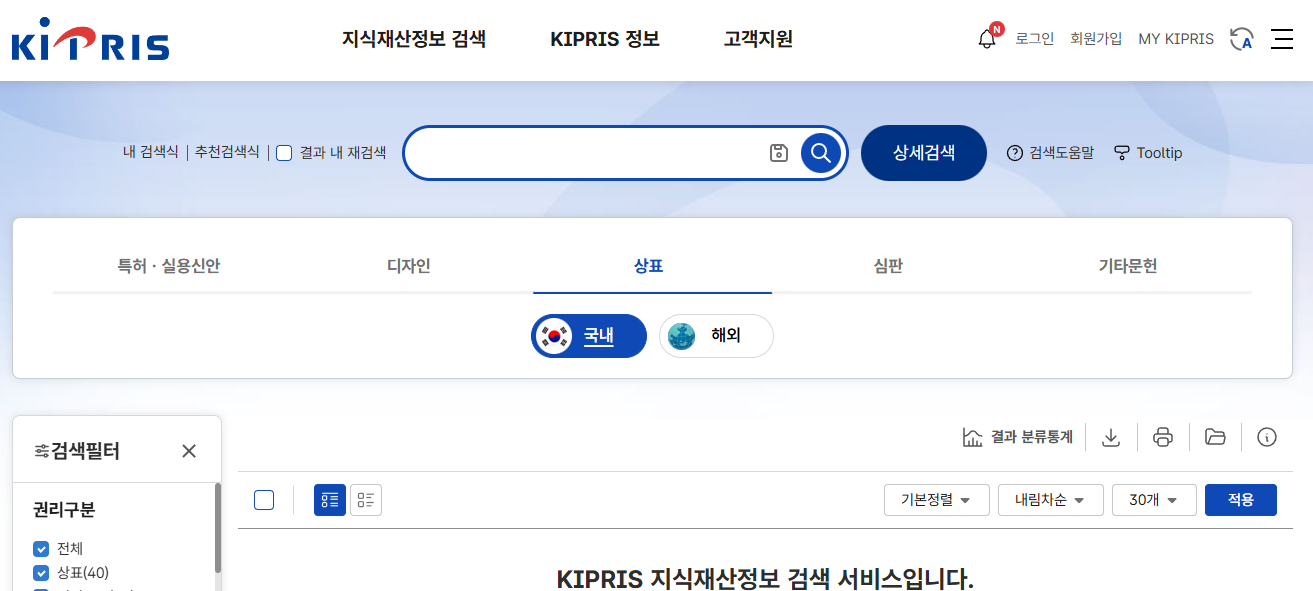Select the 해외 option with globe
This screenshot has width=1313, height=591.
coord(716,336)
